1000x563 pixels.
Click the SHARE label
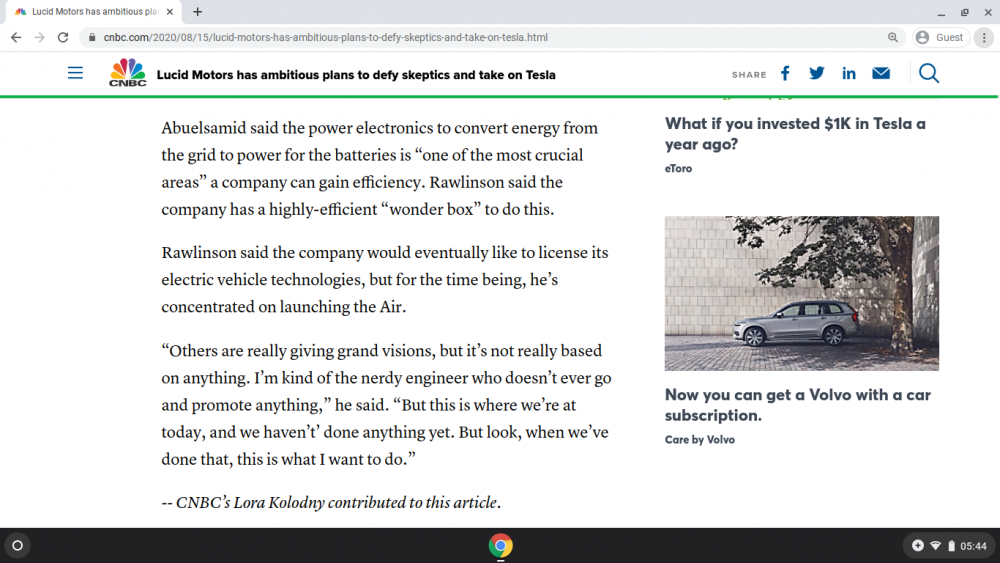point(749,75)
